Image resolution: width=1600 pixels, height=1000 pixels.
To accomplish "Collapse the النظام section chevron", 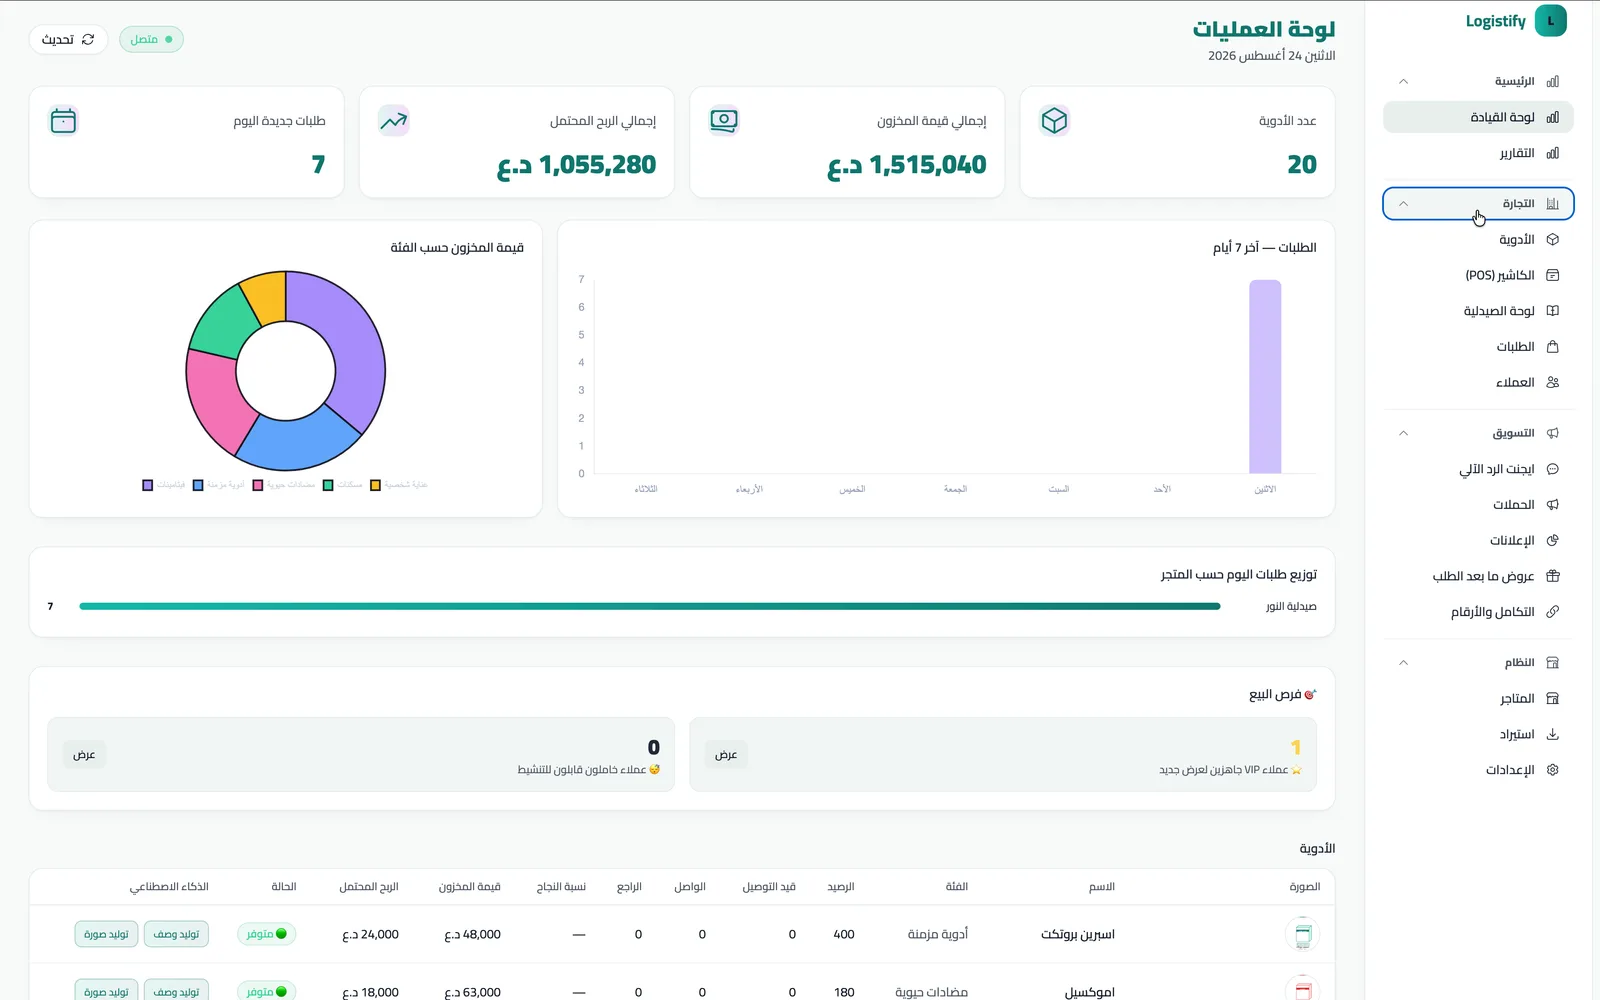I will click(x=1403, y=663).
